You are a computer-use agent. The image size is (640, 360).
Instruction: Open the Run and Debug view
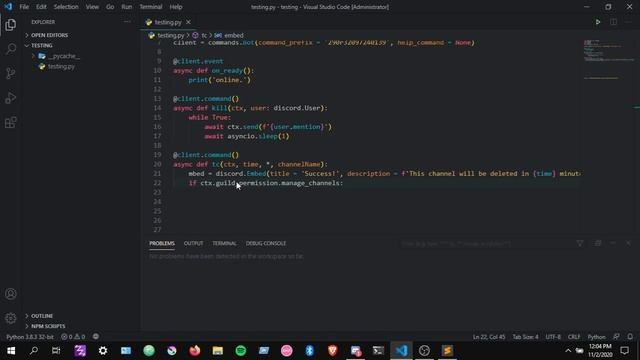11,98
